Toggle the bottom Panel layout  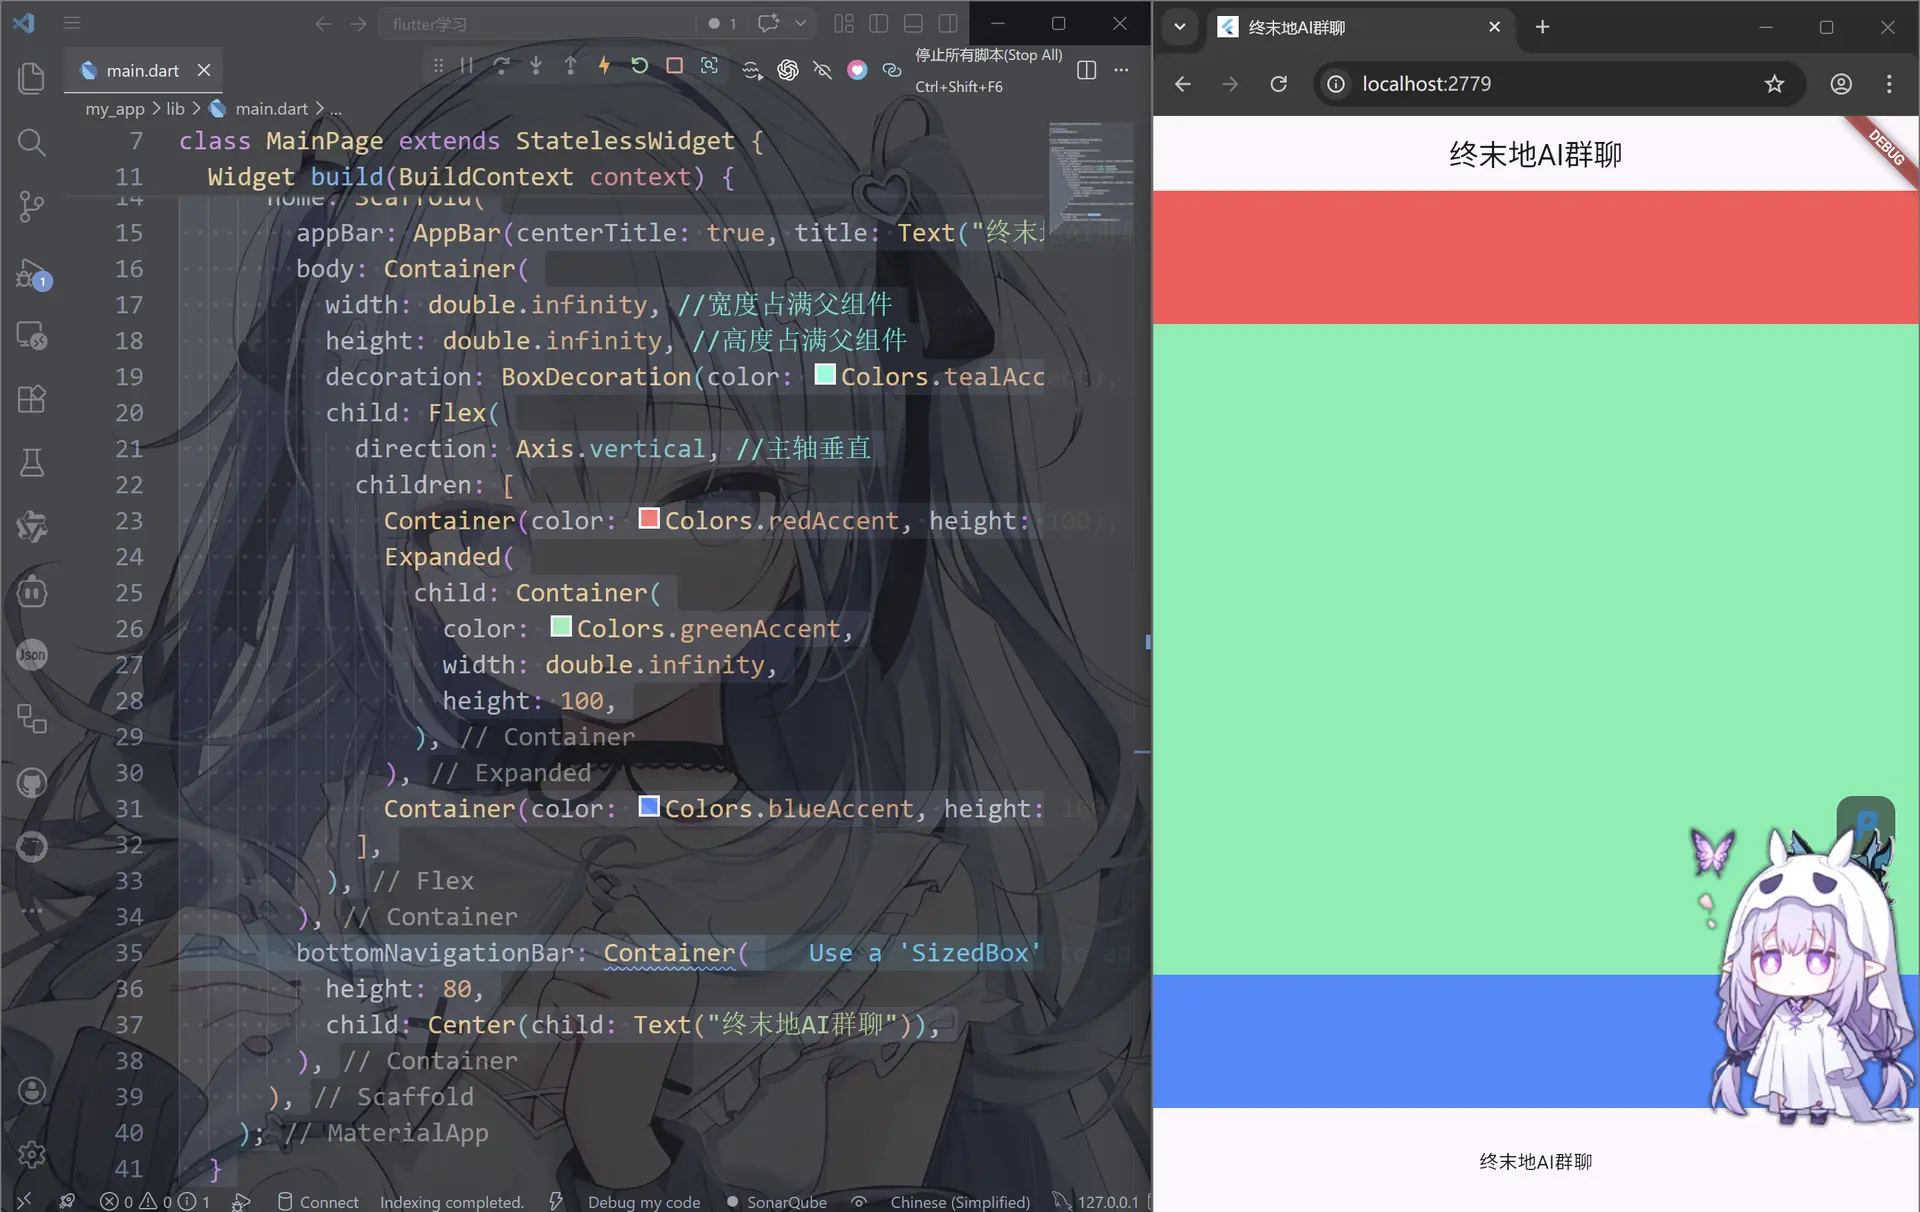913,23
